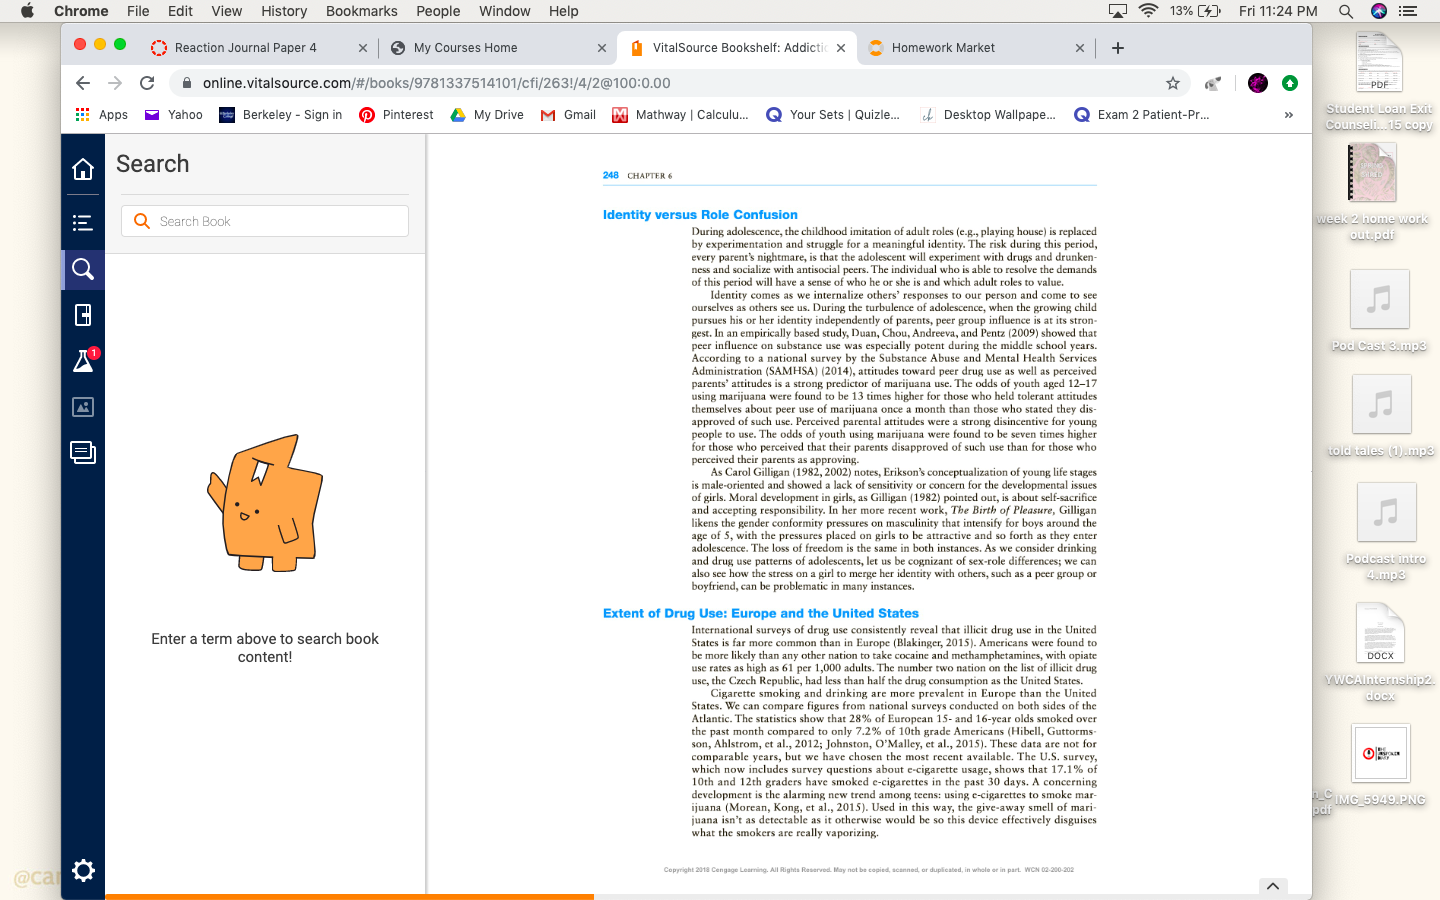
Task: Switch to the My Courses Home tab
Action: click(498, 47)
